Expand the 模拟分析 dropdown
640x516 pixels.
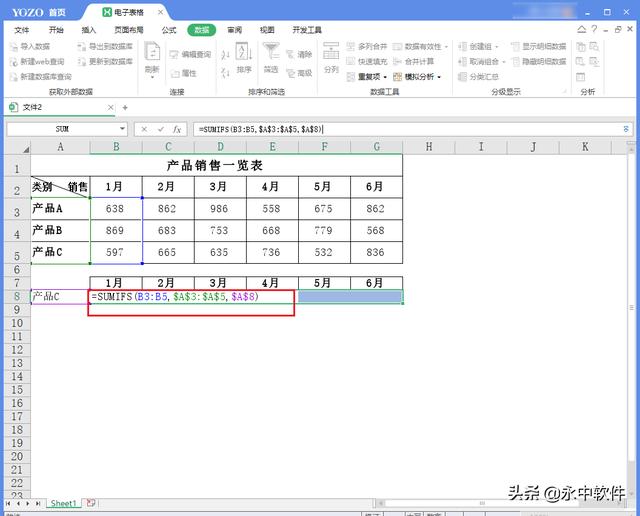tap(438, 77)
